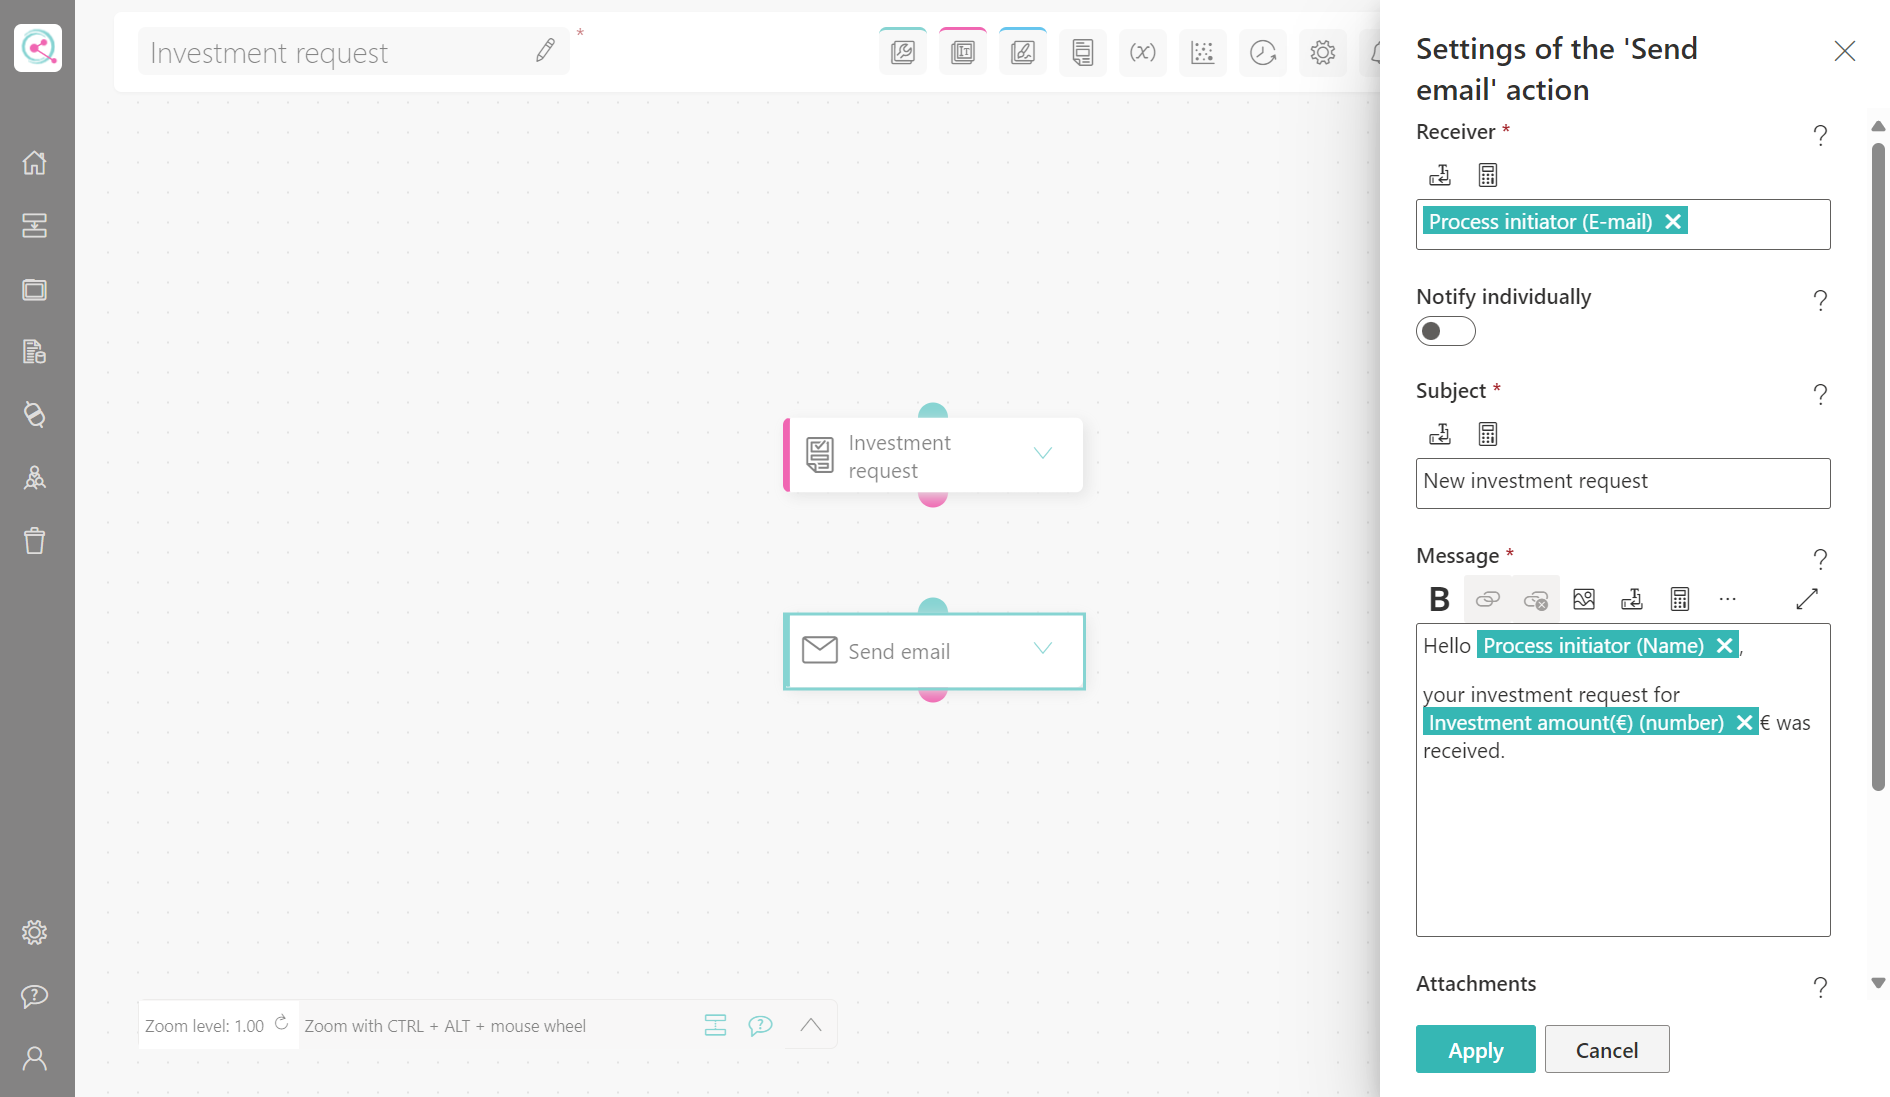Expand the Investment request node chevron
1890x1097 pixels.
[x=1043, y=454]
